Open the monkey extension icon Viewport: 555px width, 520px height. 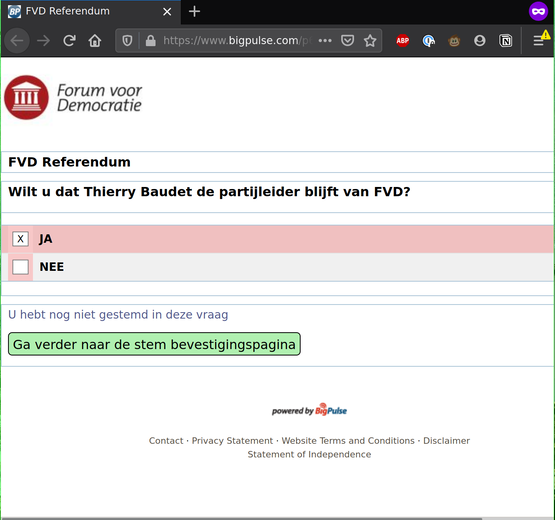[x=454, y=41]
